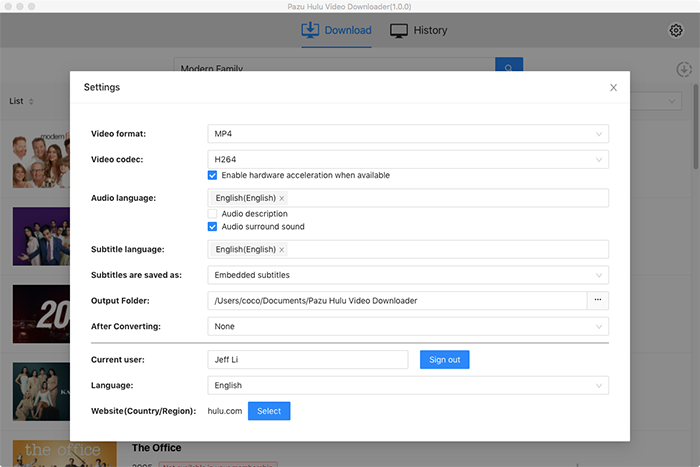Uncheck Audio surround sound
Image resolution: width=700 pixels, height=467 pixels.
pyautogui.click(x=212, y=226)
